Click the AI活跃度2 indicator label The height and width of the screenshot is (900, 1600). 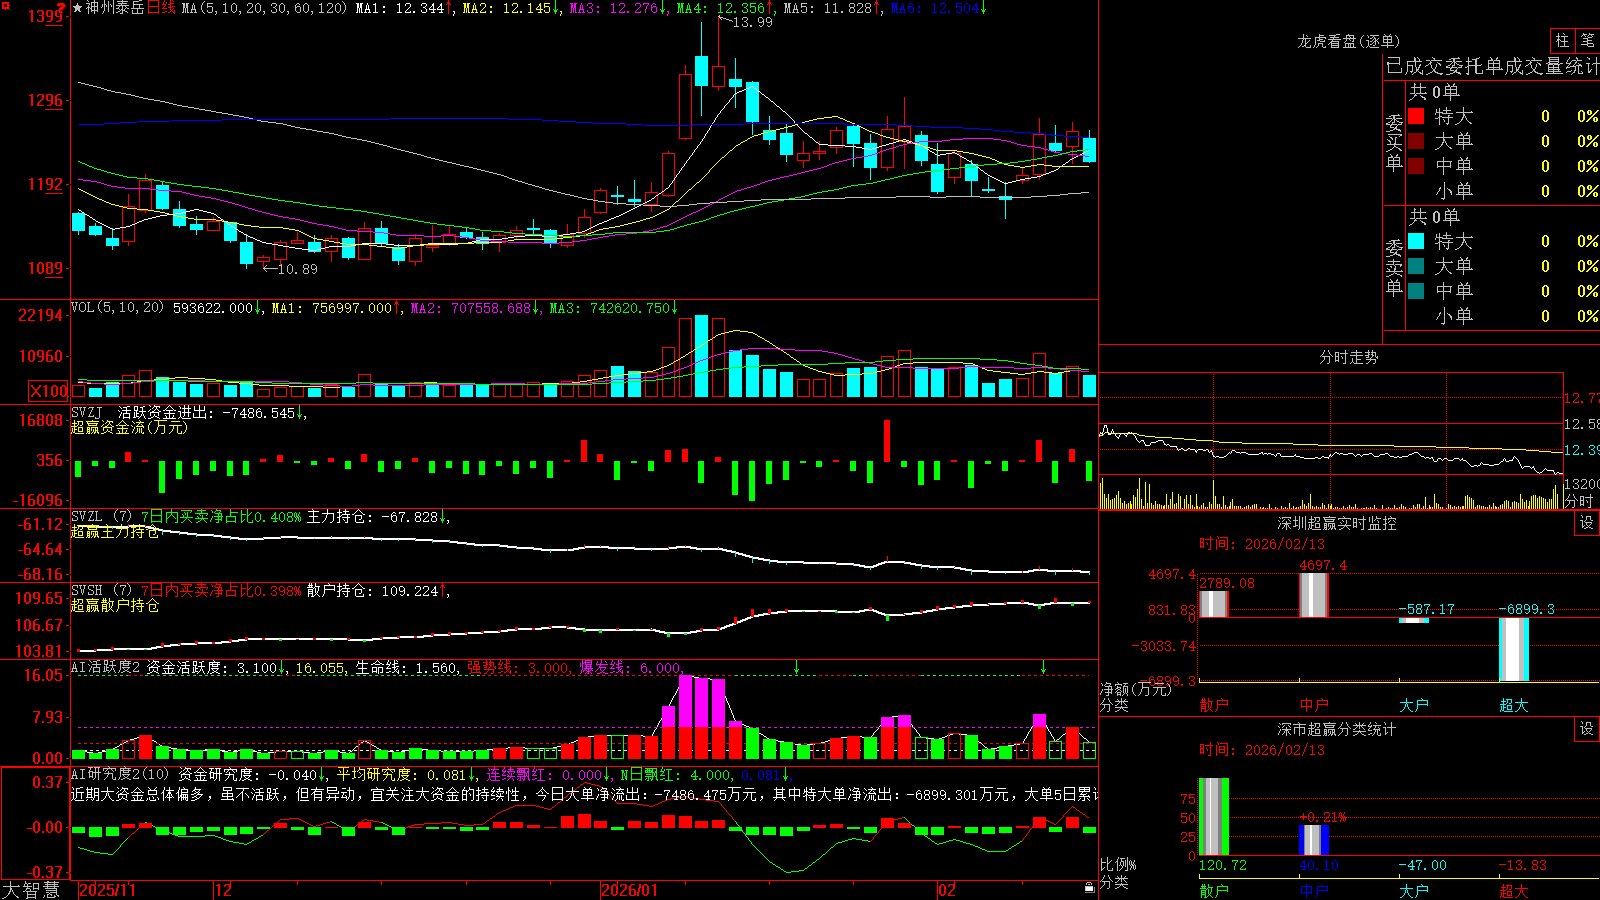pyautogui.click(x=105, y=667)
